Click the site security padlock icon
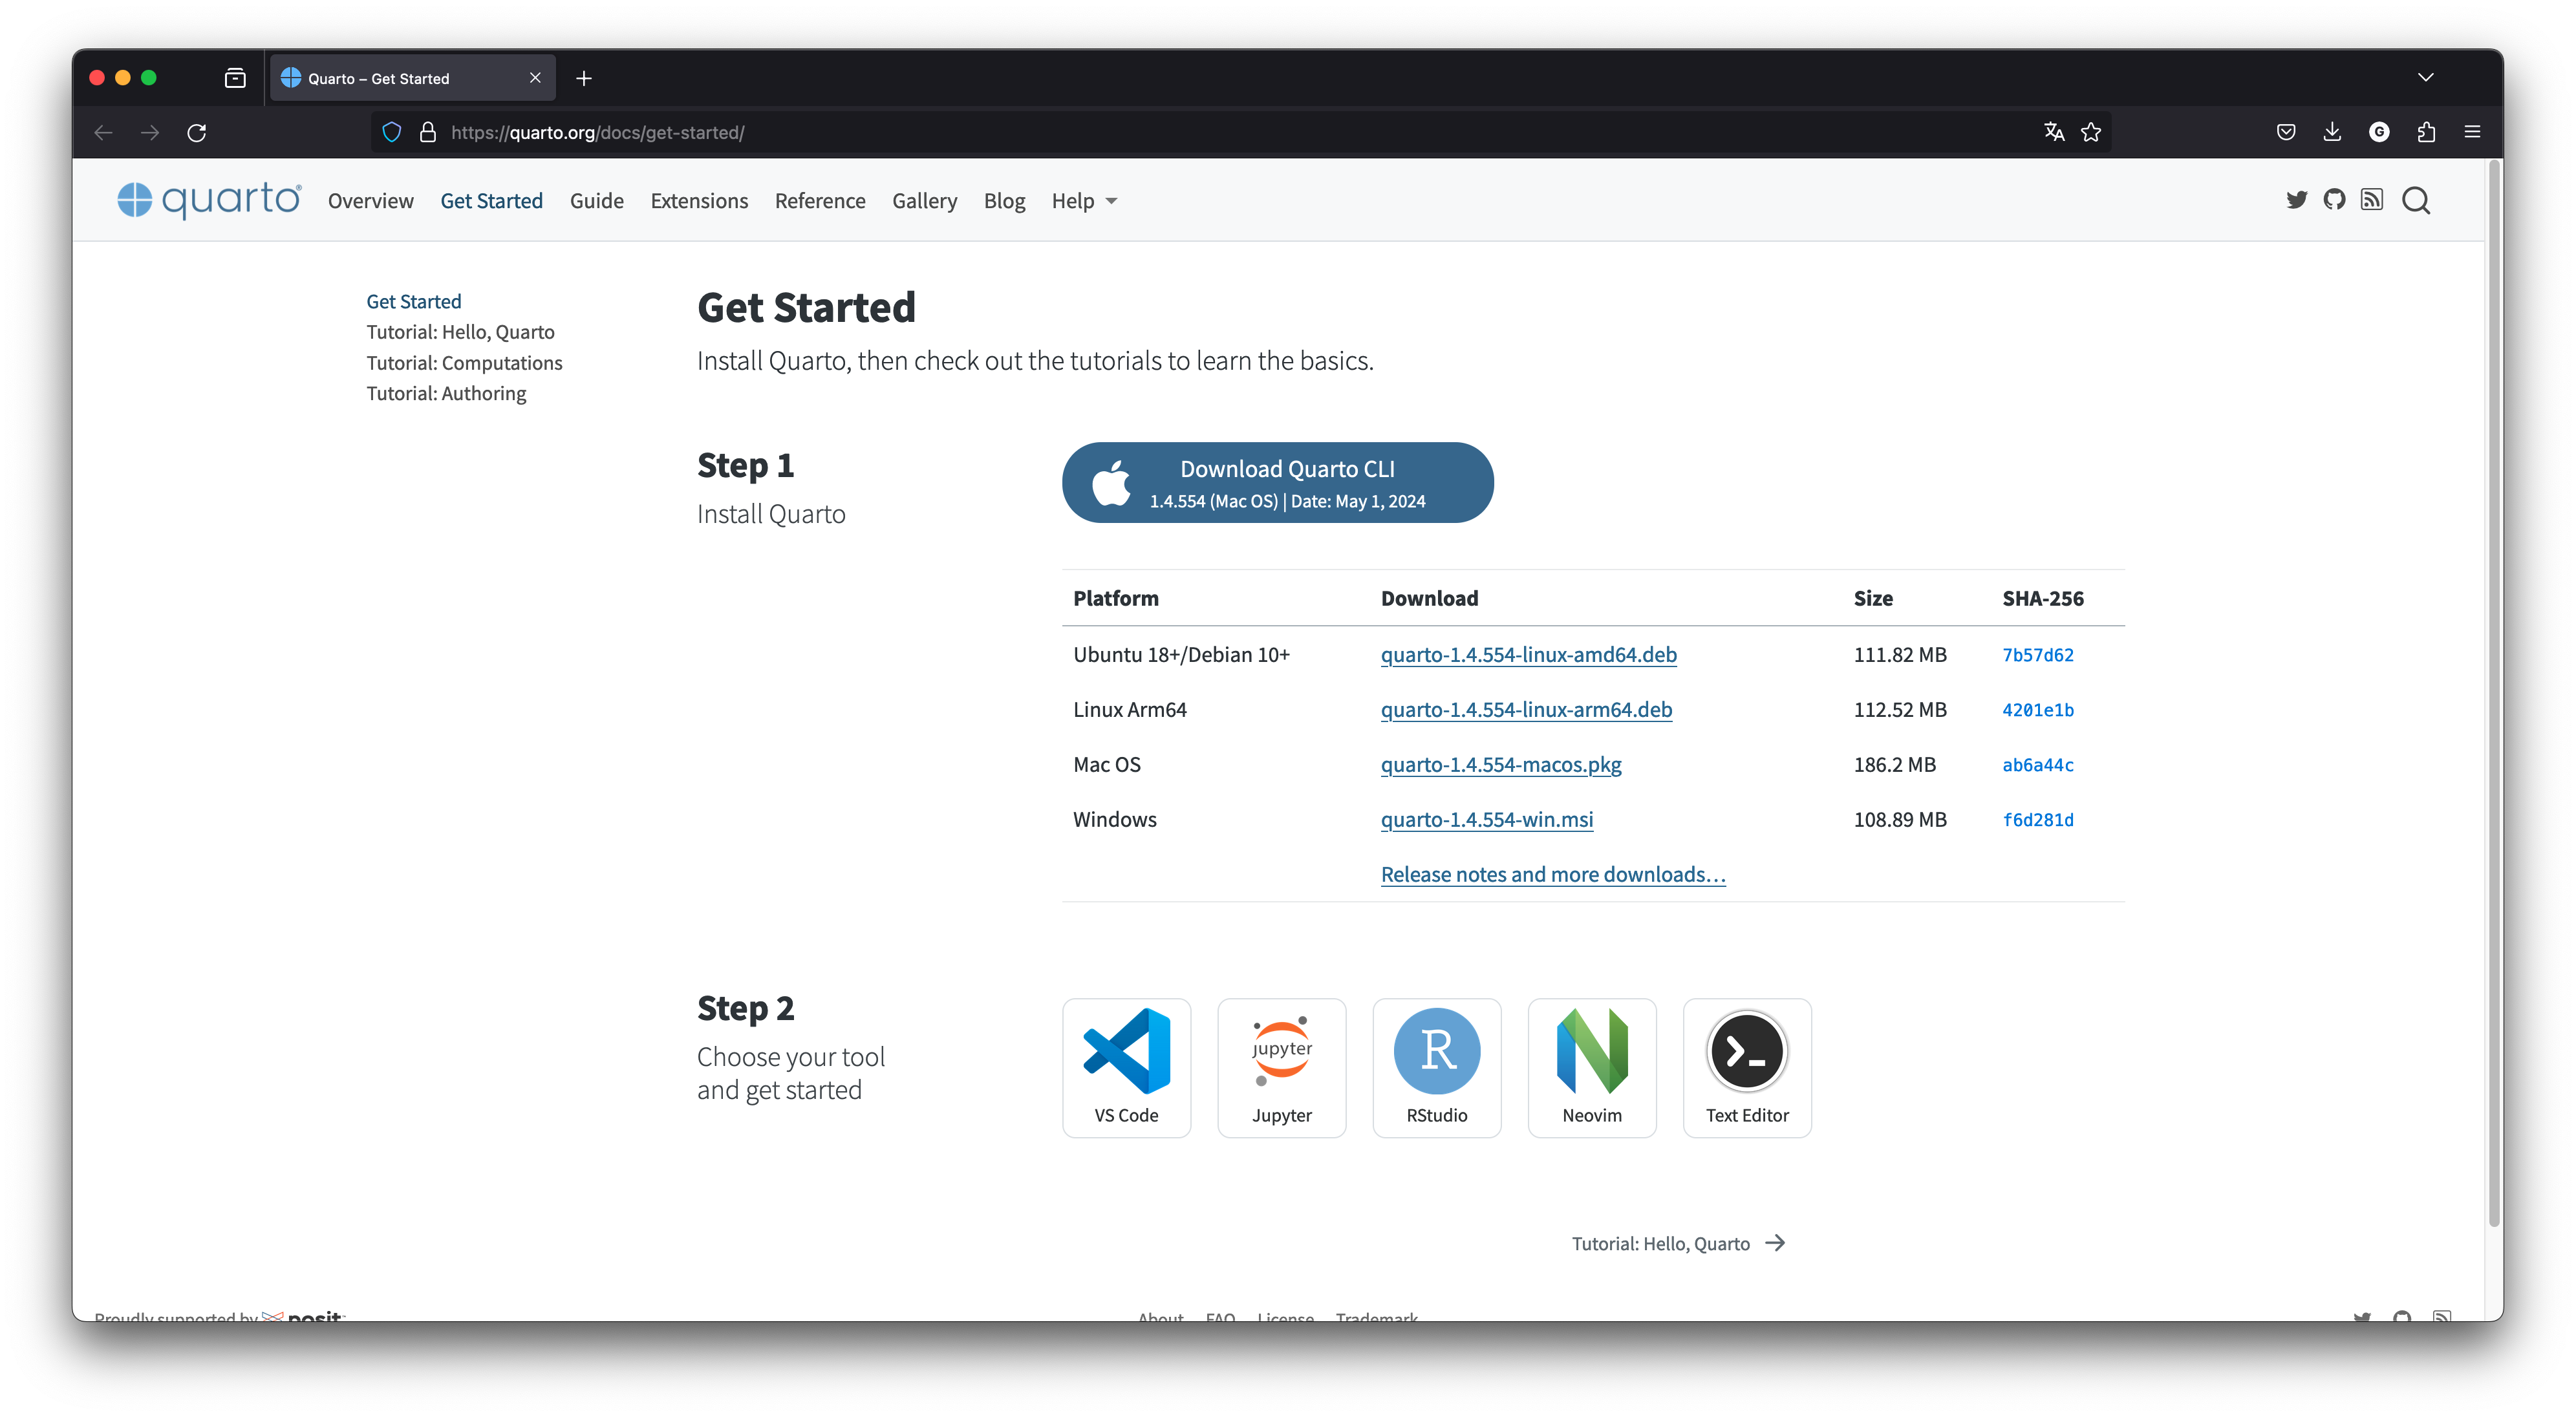 coord(428,132)
